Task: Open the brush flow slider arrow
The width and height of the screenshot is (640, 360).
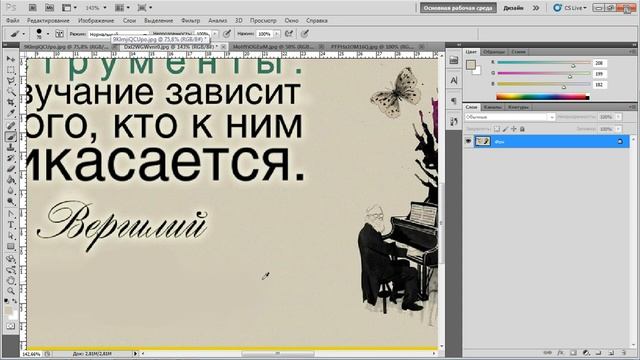Action: [277, 34]
